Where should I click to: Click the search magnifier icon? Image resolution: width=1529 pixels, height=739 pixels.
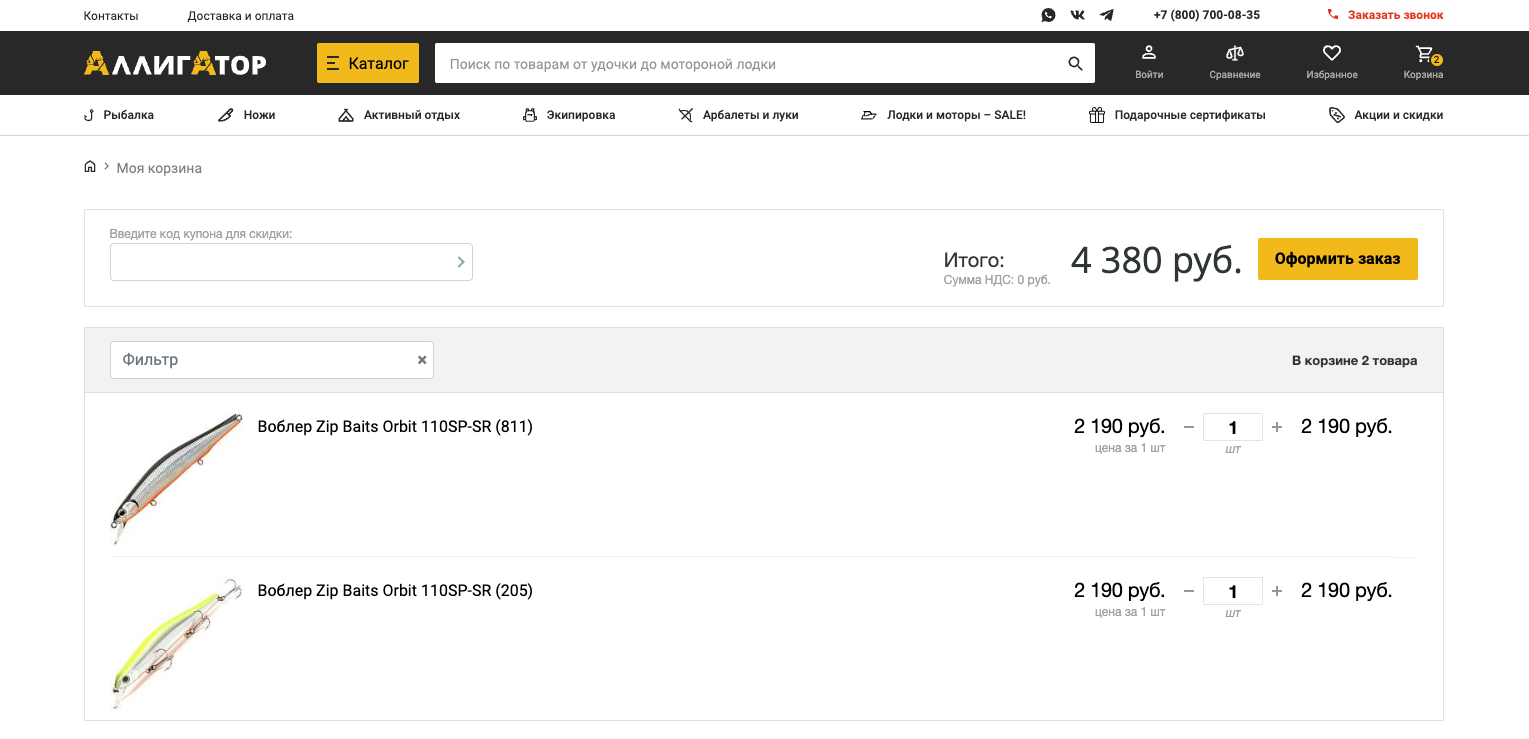coord(1075,64)
